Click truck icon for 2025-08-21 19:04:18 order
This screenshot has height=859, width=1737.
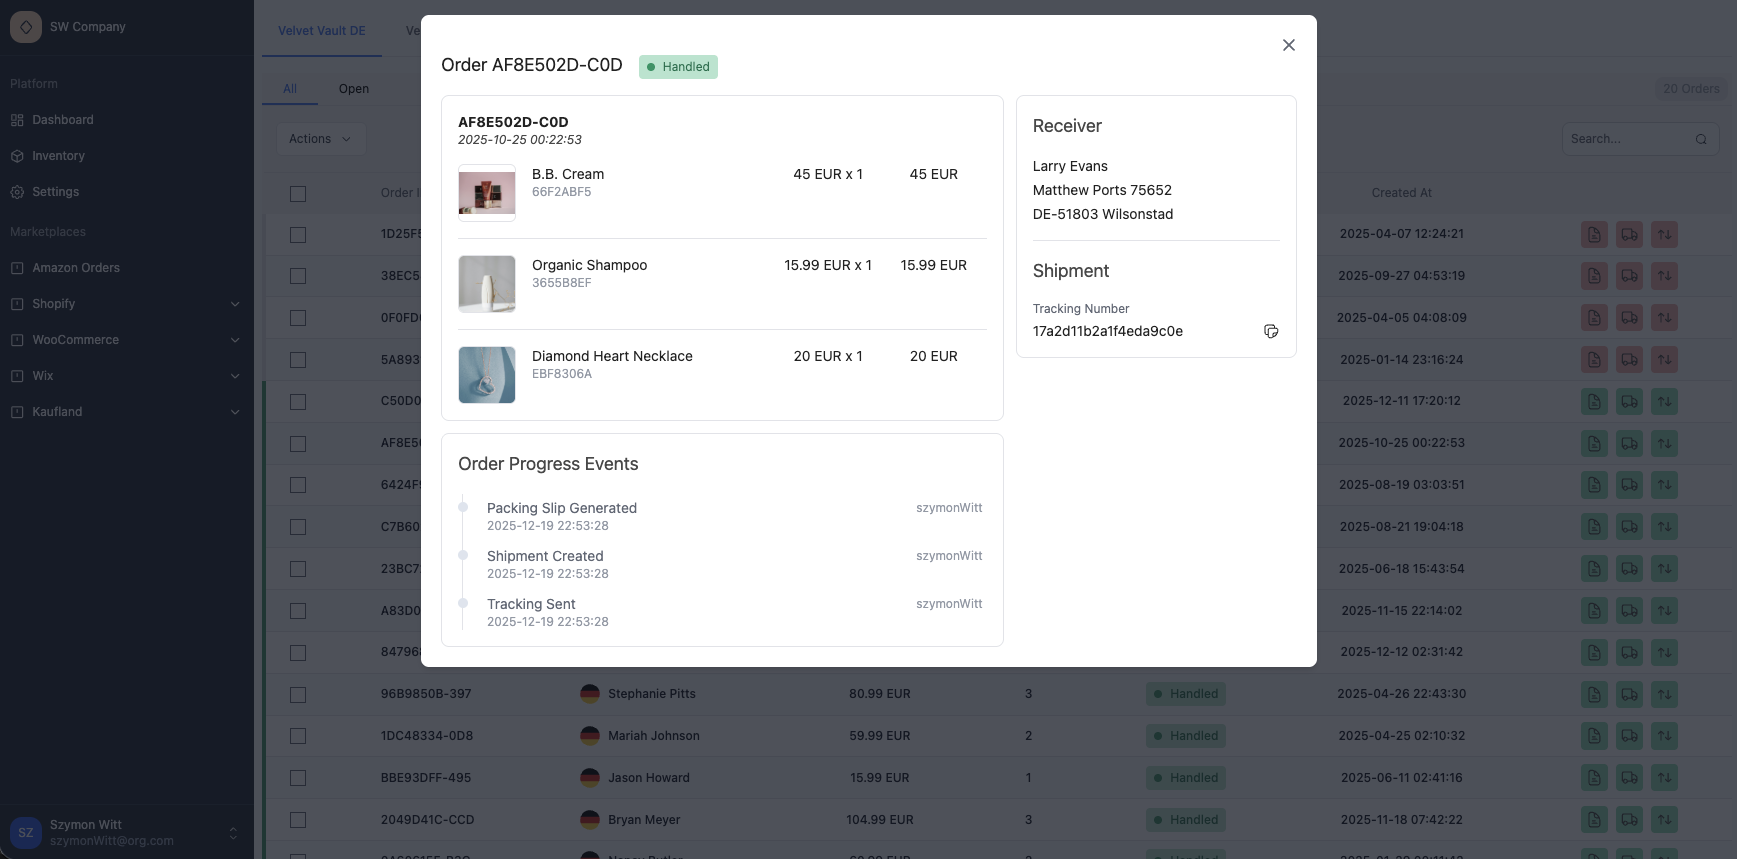[1629, 527]
